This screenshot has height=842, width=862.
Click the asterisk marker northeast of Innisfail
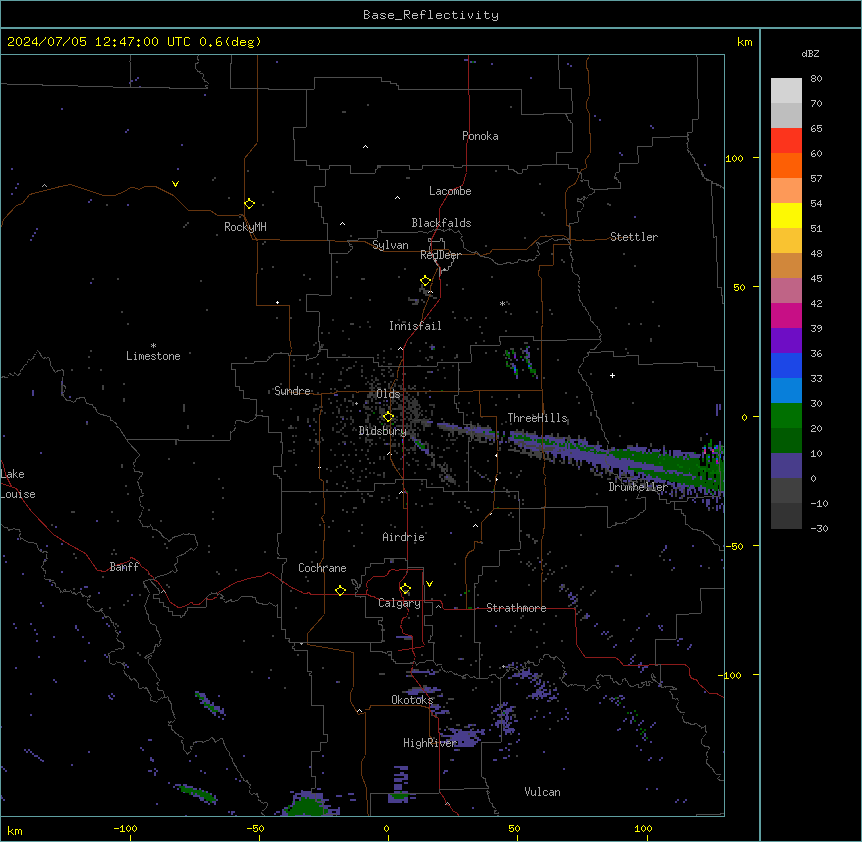pos(502,303)
